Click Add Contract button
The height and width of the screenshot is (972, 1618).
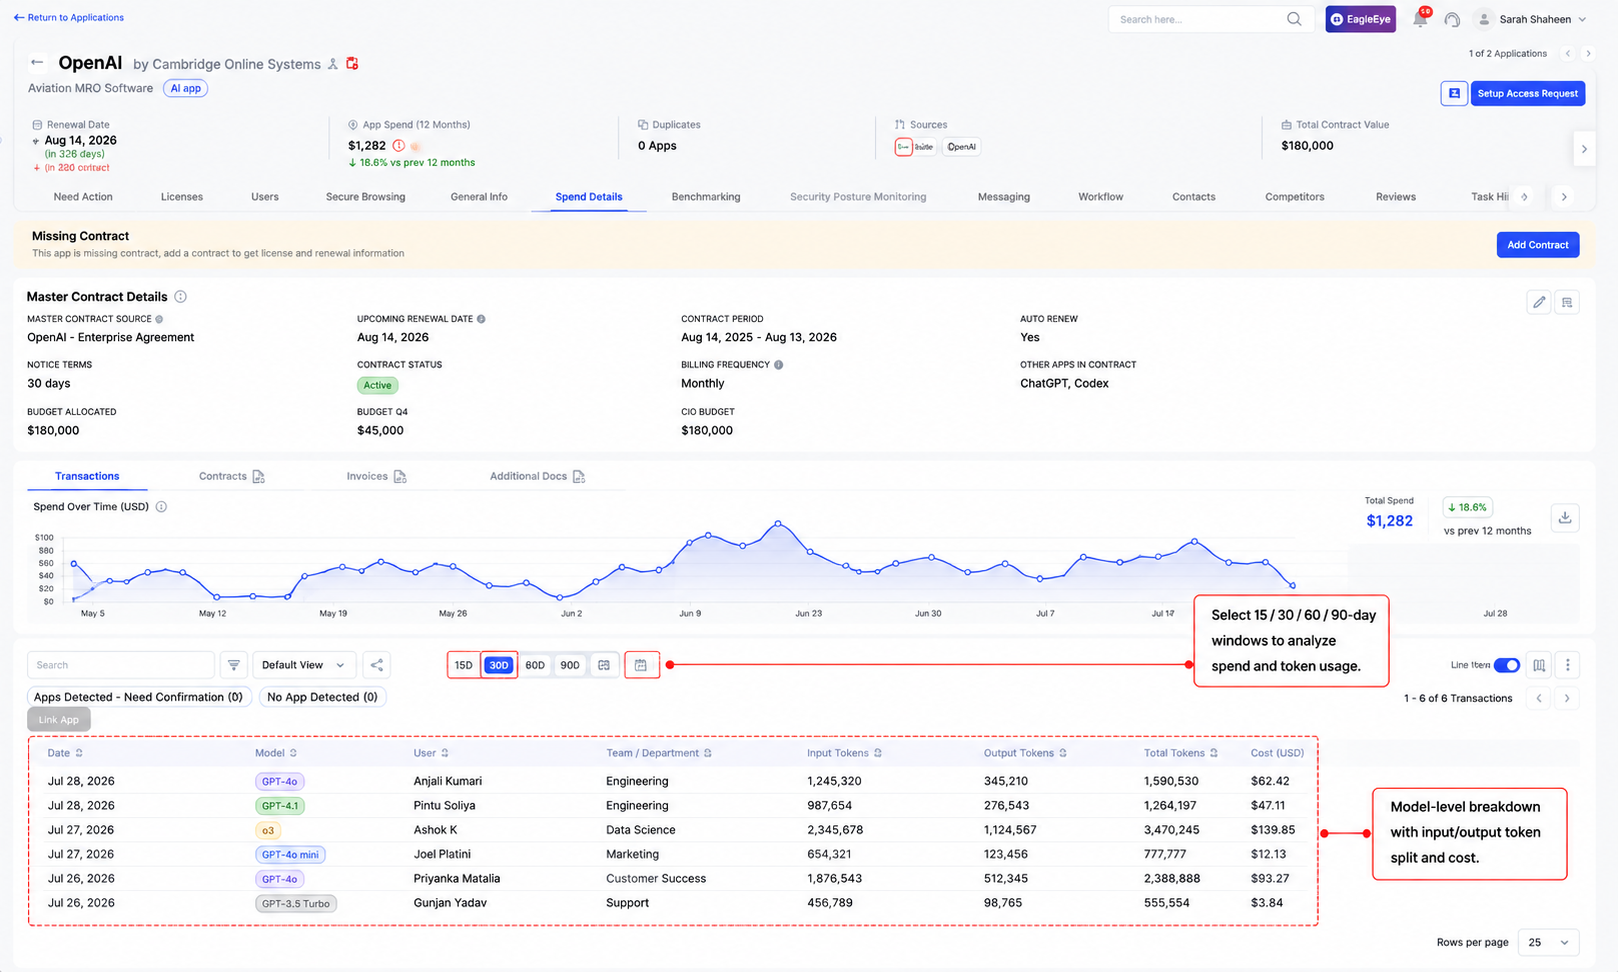(x=1538, y=245)
